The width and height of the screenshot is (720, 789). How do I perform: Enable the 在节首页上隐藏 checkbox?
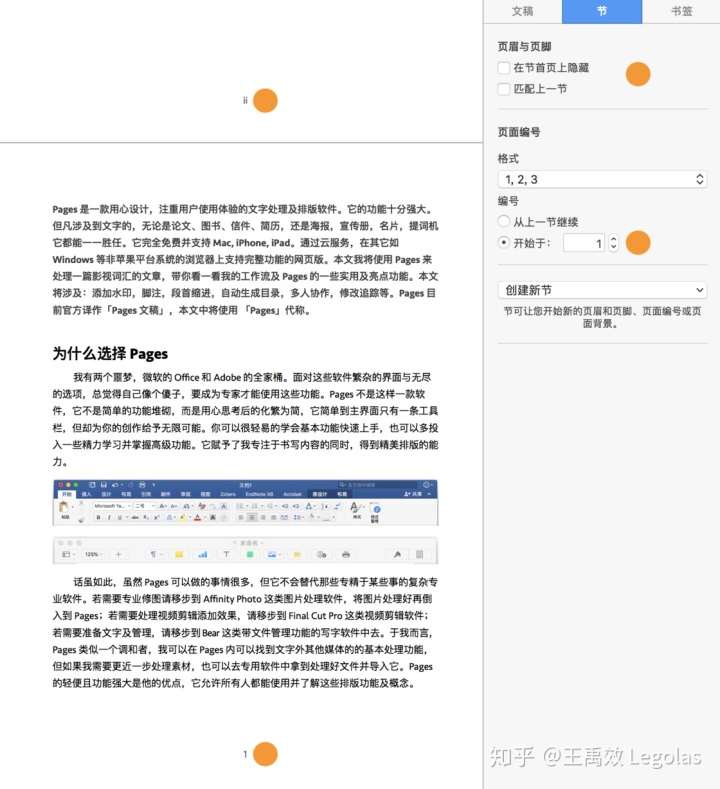click(504, 68)
